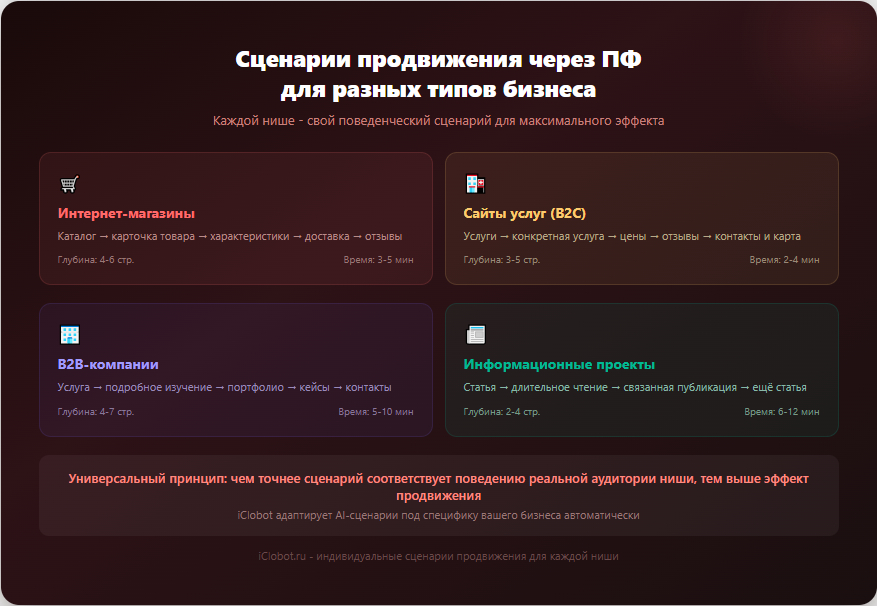877x606 pixels.
Task: Click the iClobot адаптирует AI-сценарии line
Action: click(438, 515)
